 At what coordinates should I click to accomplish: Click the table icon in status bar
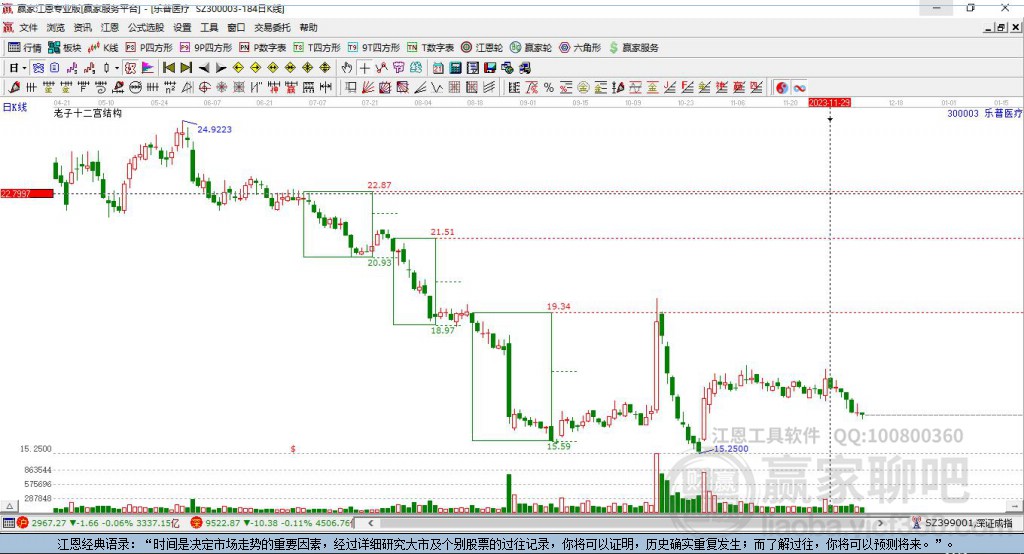point(8,523)
